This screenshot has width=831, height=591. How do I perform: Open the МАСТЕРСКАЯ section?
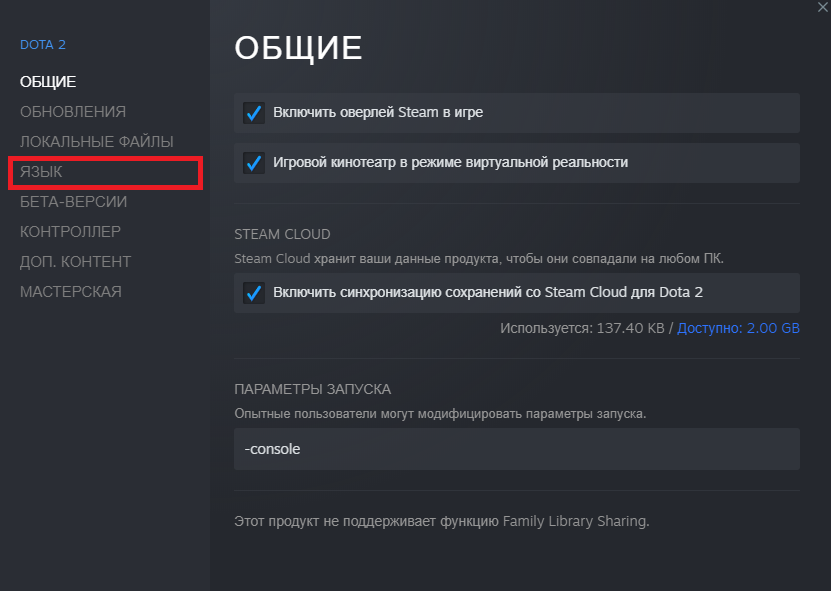pyautogui.click(x=71, y=292)
